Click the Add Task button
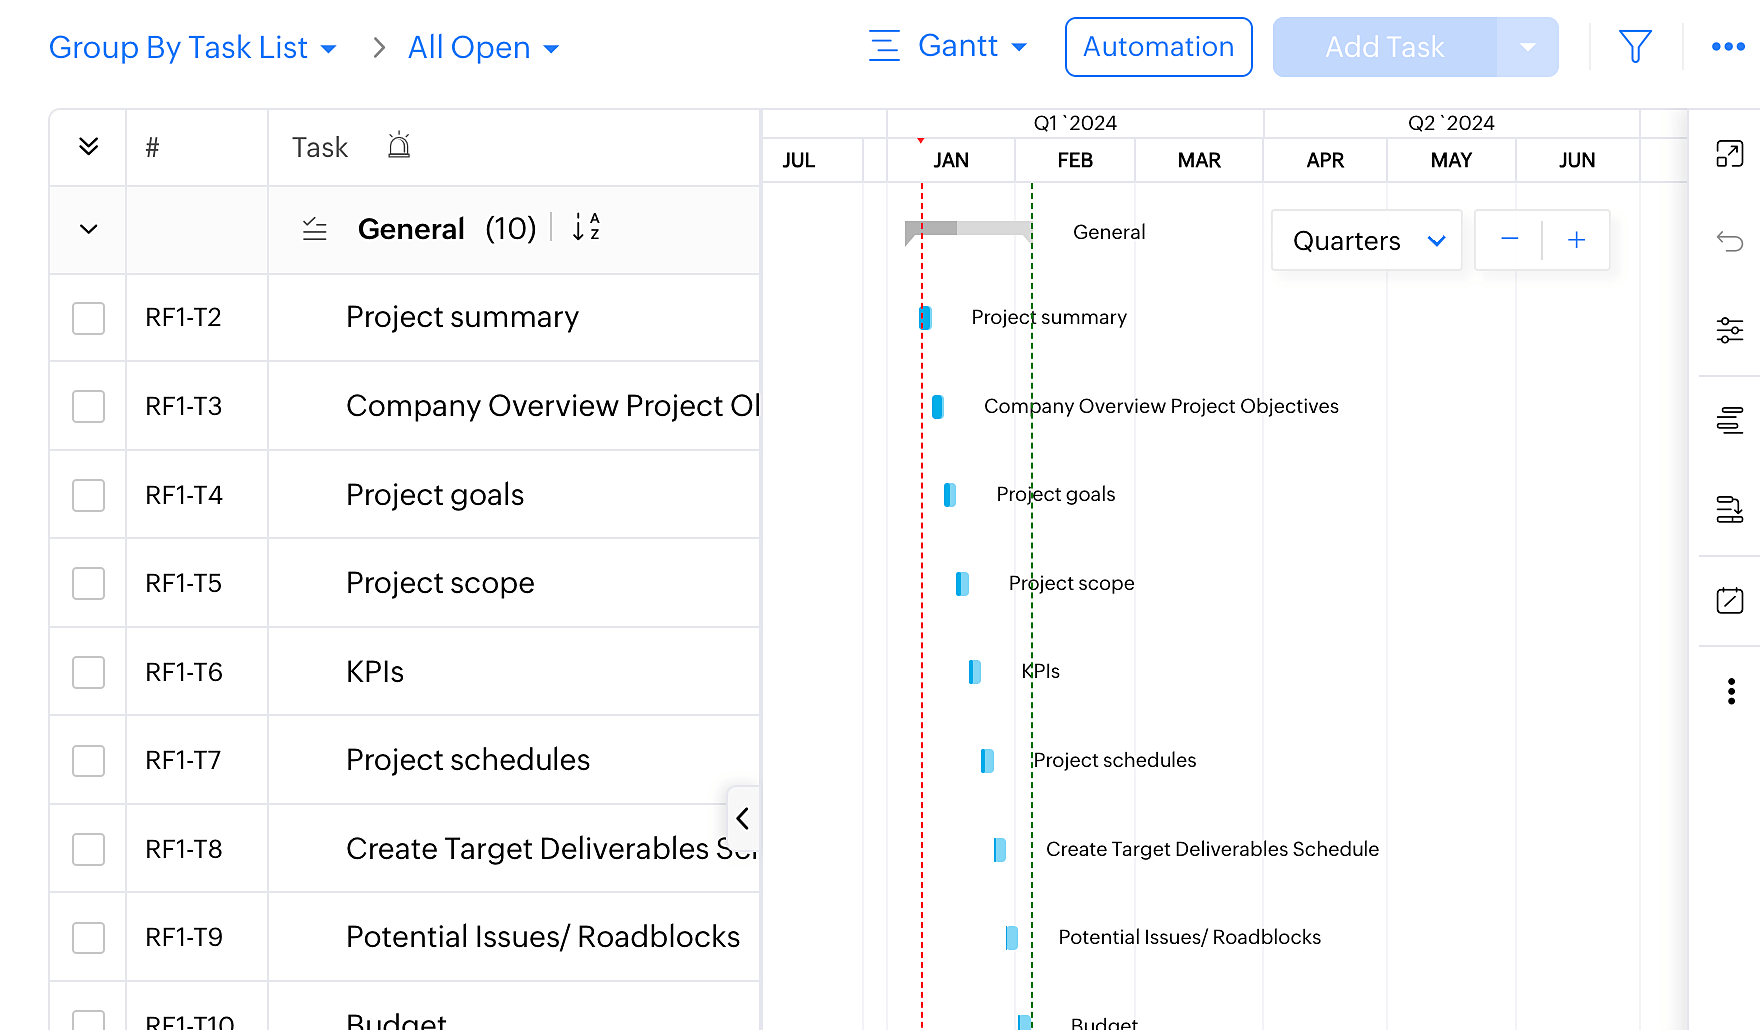This screenshot has height=1030, width=1760. tap(1384, 47)
